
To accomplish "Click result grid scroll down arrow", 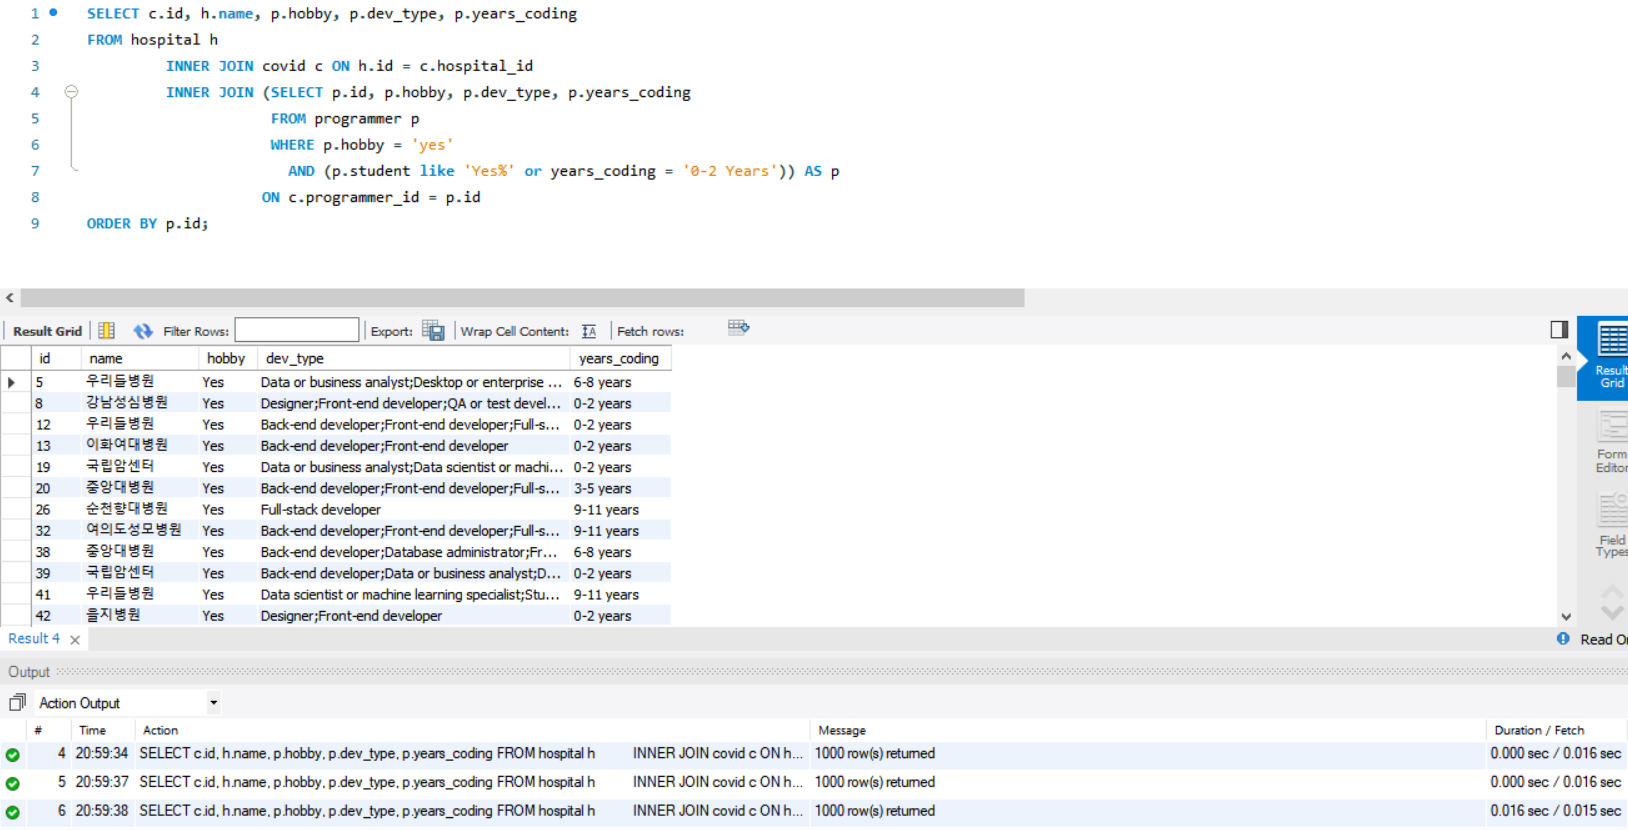I will (x=1566, y=617).
